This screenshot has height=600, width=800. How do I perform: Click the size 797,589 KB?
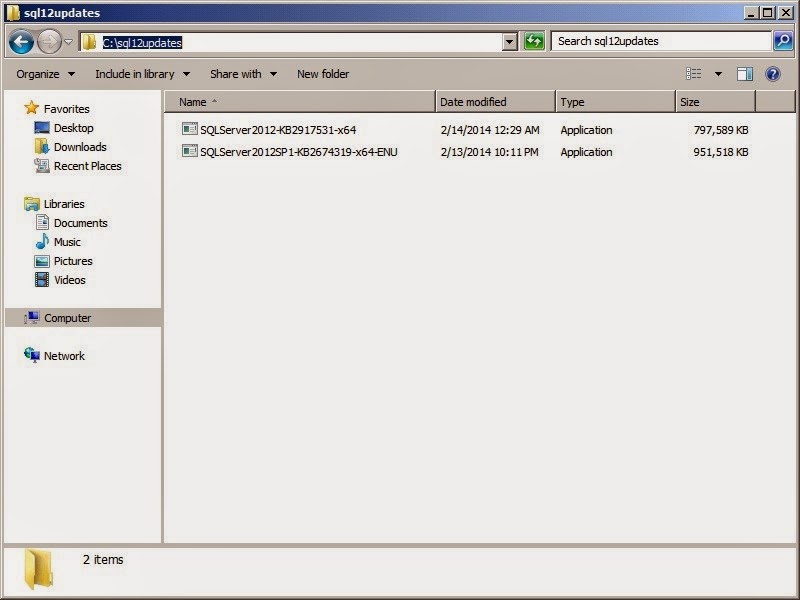click(721, 130)
